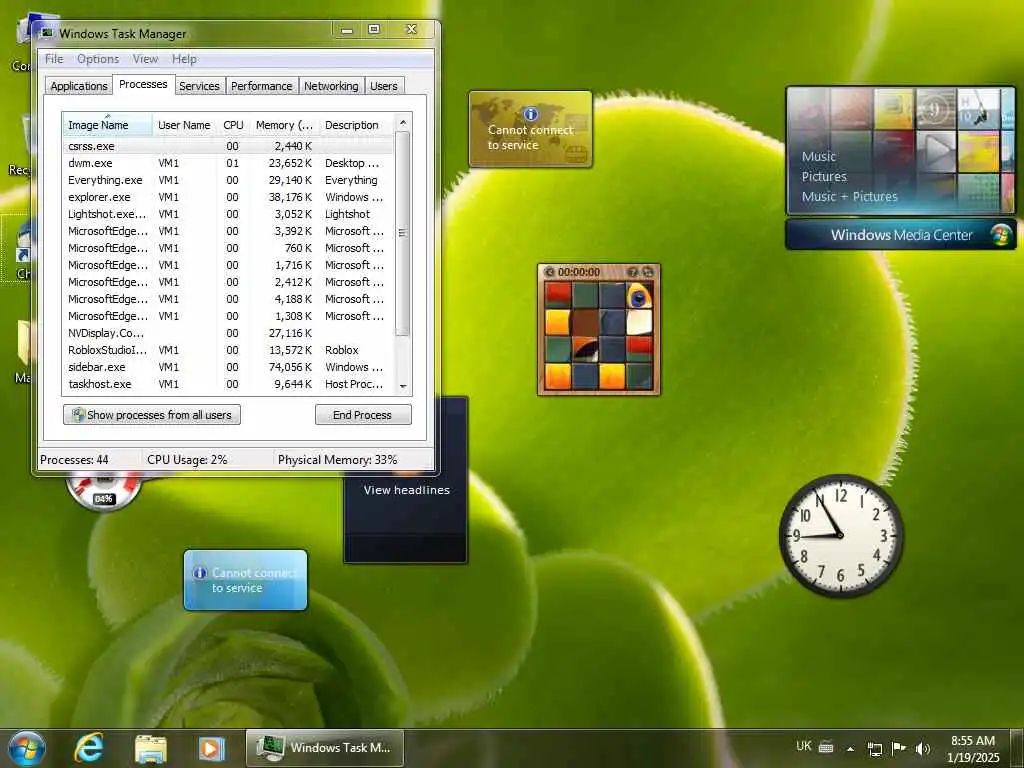This screenshot has width=1024, height=768.
Task: Show hidden tray icons arrow
Action: [x=850, y=748]
